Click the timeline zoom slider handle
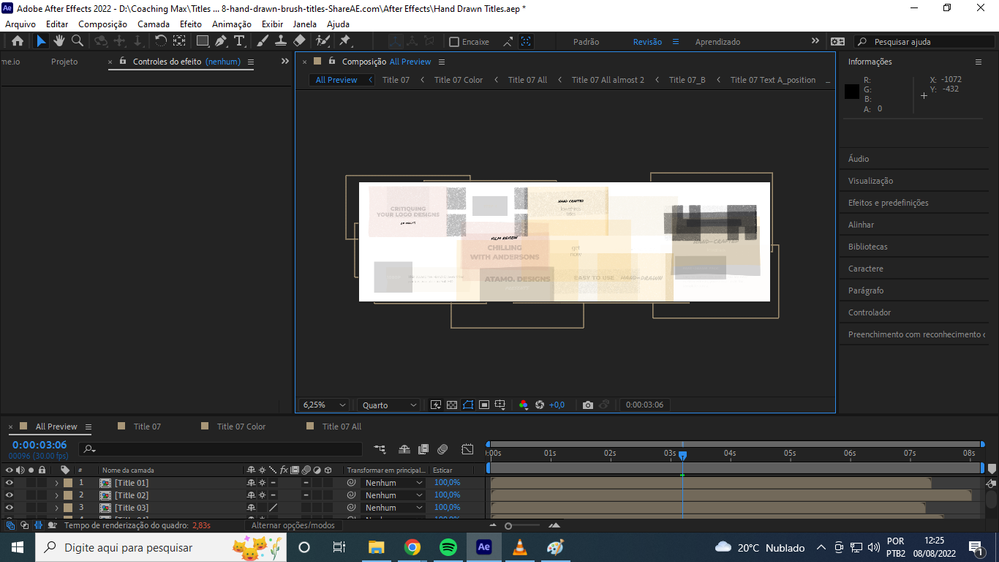This screenshot has width=999, height=562. tap(508, 526)
